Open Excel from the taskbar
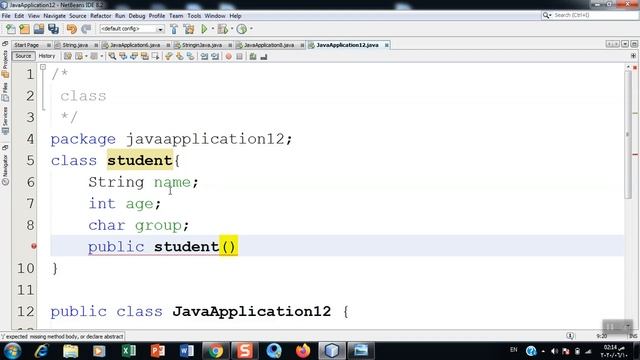Screen dimensions: 640x360 [129, 351]
